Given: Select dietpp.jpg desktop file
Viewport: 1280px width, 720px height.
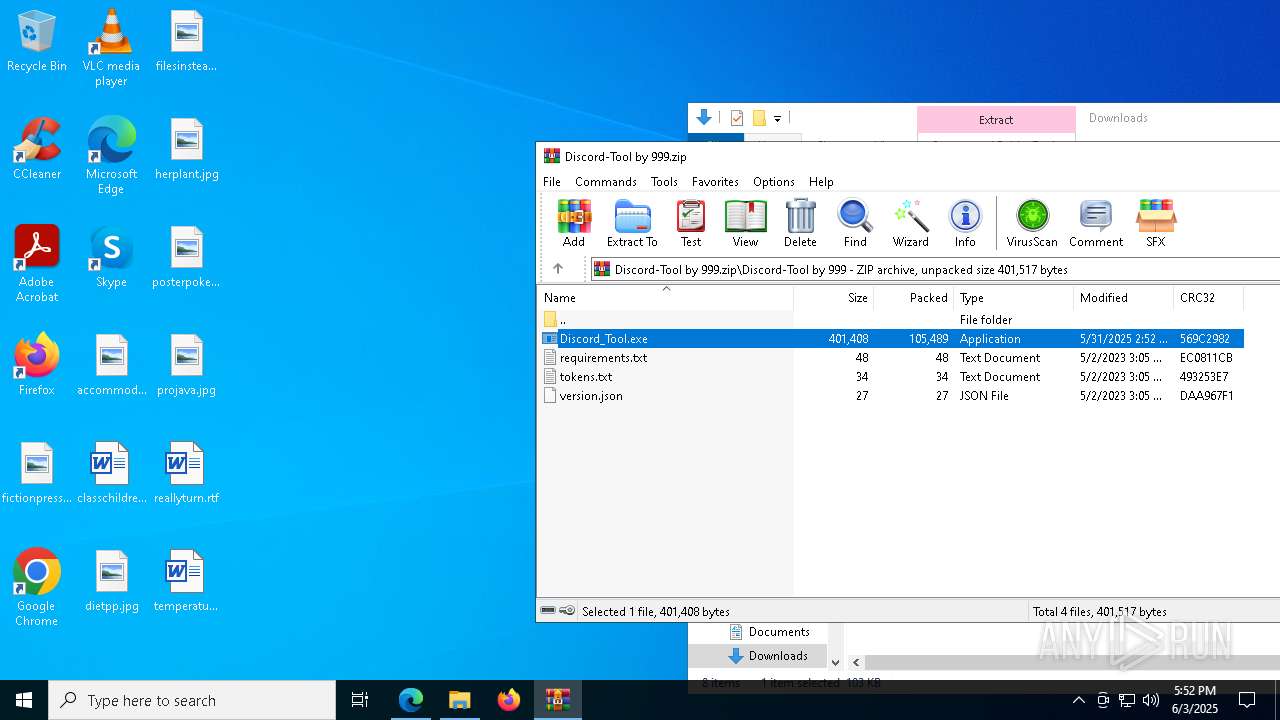Looking at the screenshot, I should click(x=111, y=581).
